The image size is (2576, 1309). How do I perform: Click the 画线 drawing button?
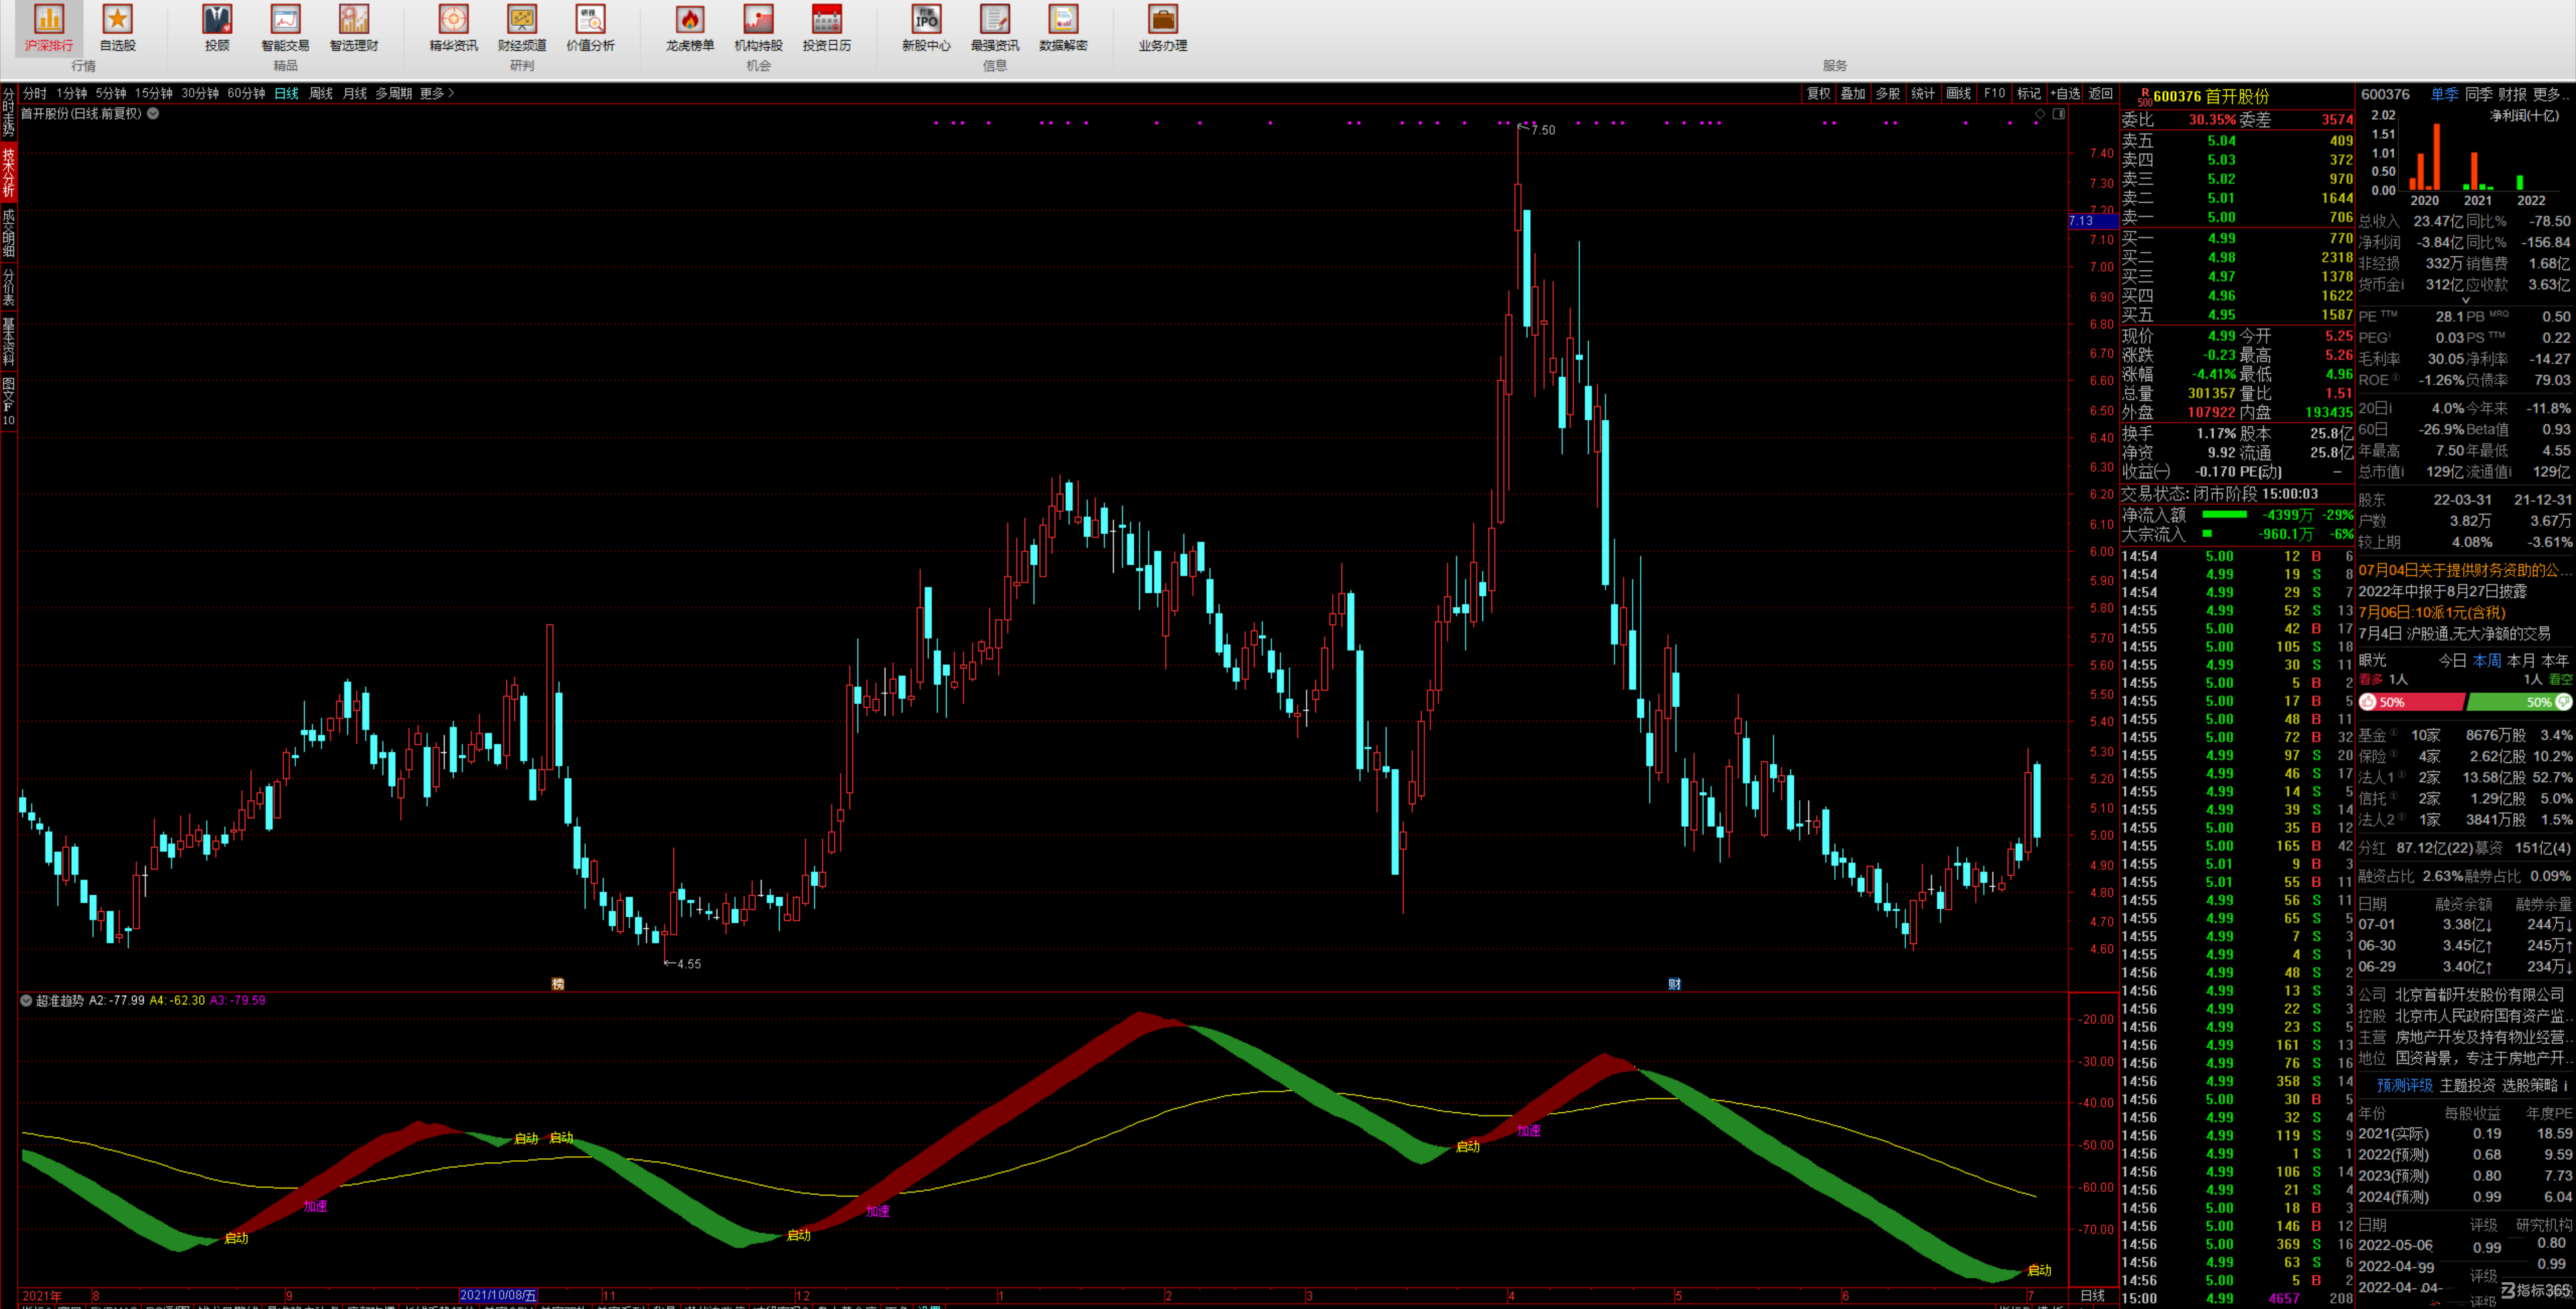point(1958,93)
